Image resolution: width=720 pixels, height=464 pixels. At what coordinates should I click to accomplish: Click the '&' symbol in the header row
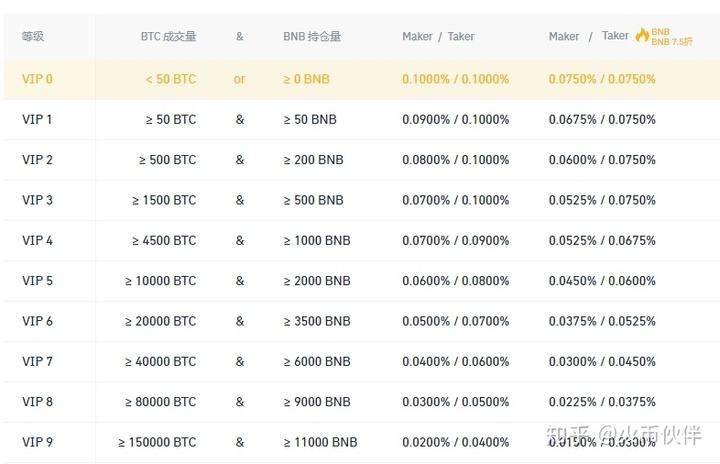(240, 36)
